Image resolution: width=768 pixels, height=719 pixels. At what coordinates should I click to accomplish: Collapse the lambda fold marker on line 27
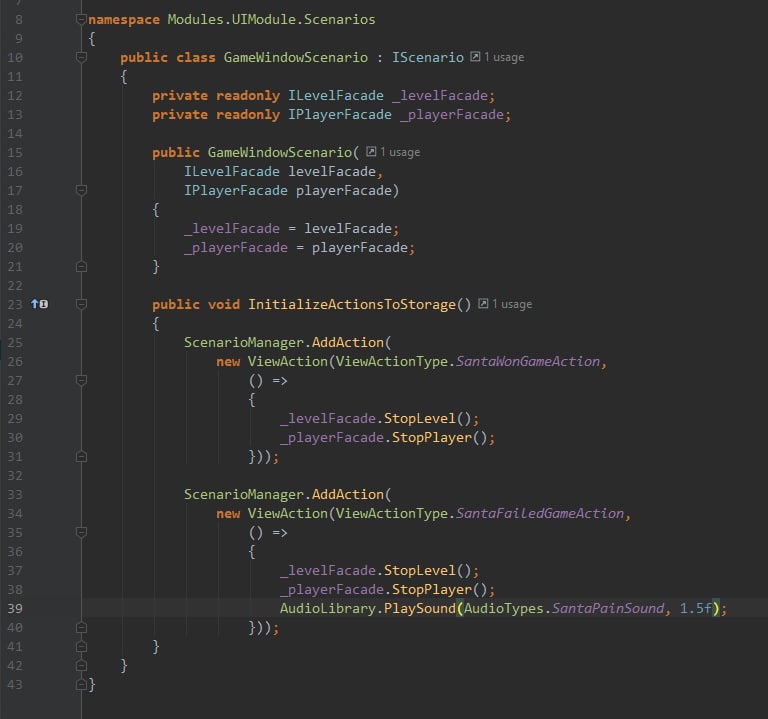[x=81, y=380]
